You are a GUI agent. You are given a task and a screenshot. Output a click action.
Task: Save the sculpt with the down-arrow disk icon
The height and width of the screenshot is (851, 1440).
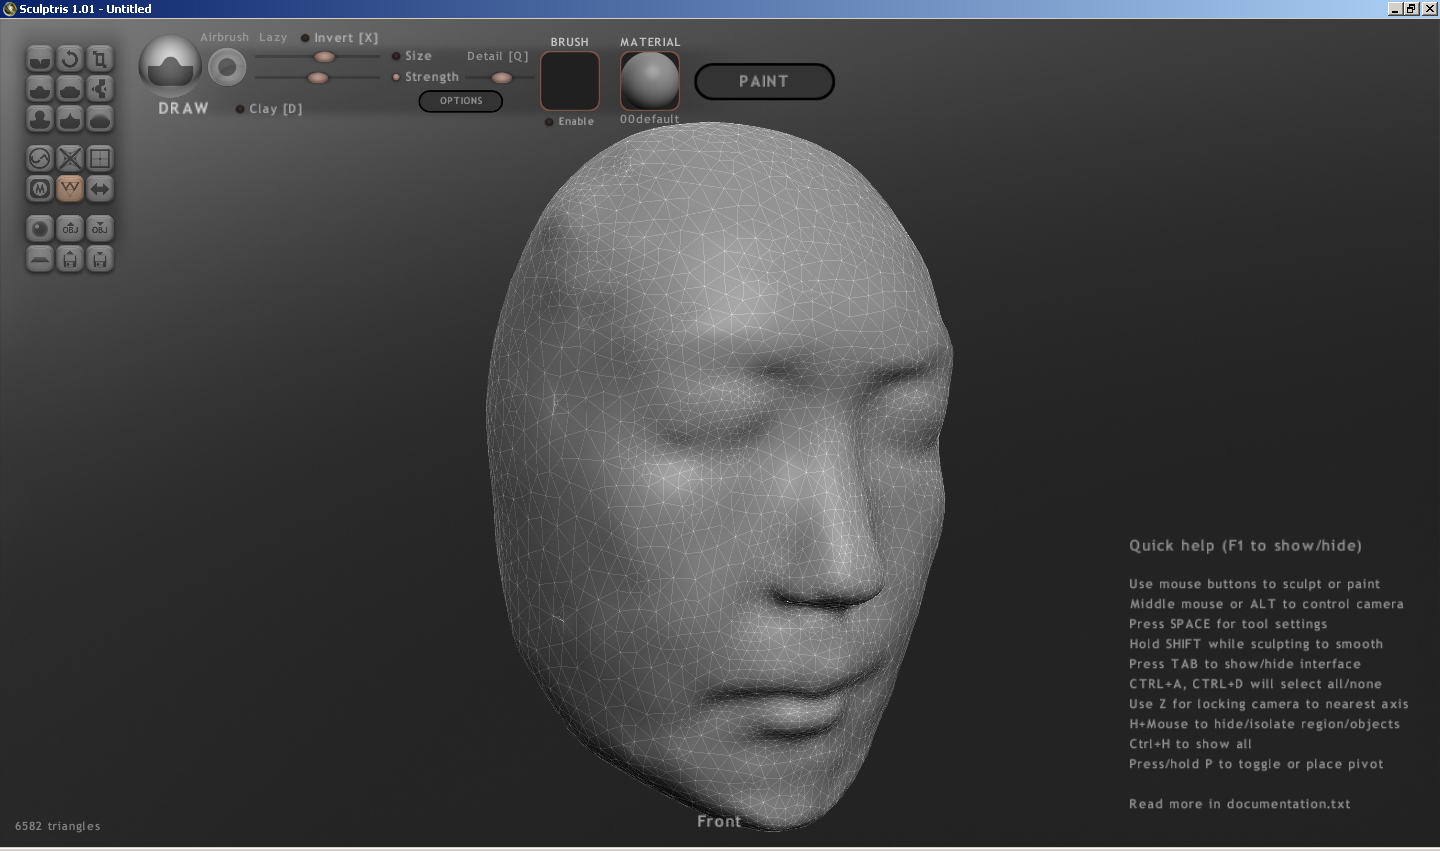click(x=99, y=259)
